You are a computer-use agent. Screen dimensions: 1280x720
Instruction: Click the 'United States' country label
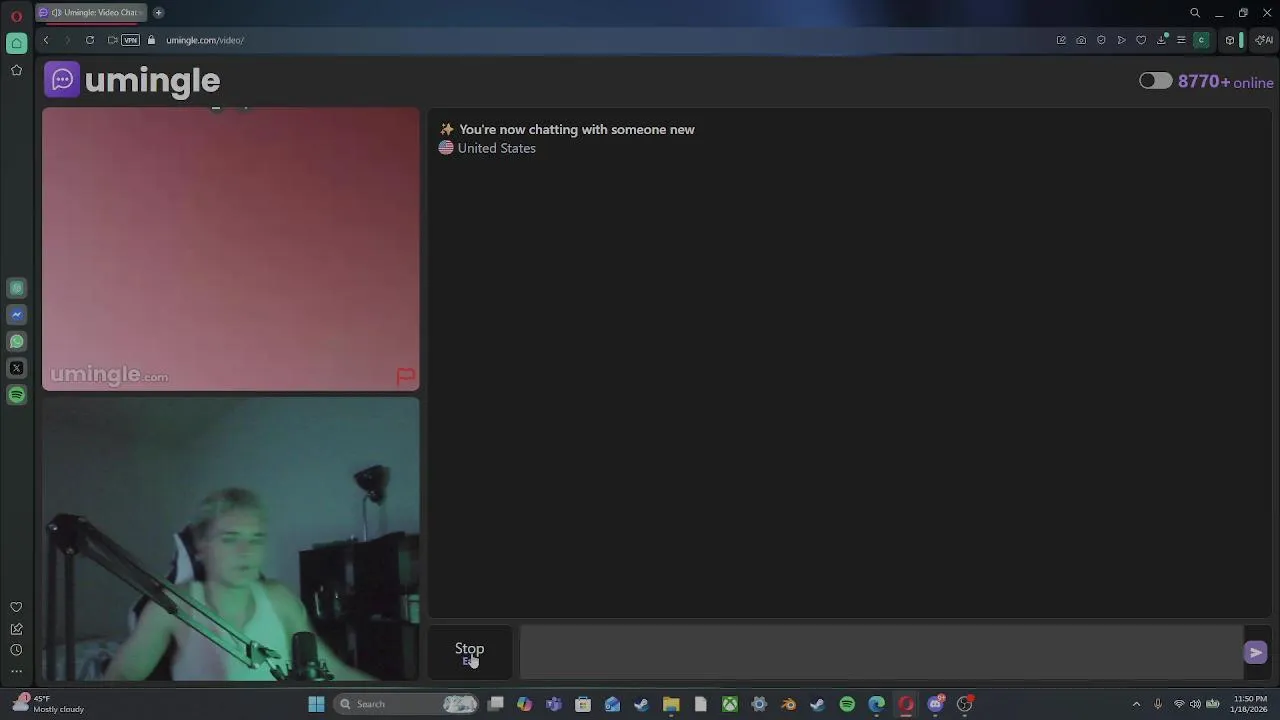point(496,148)
